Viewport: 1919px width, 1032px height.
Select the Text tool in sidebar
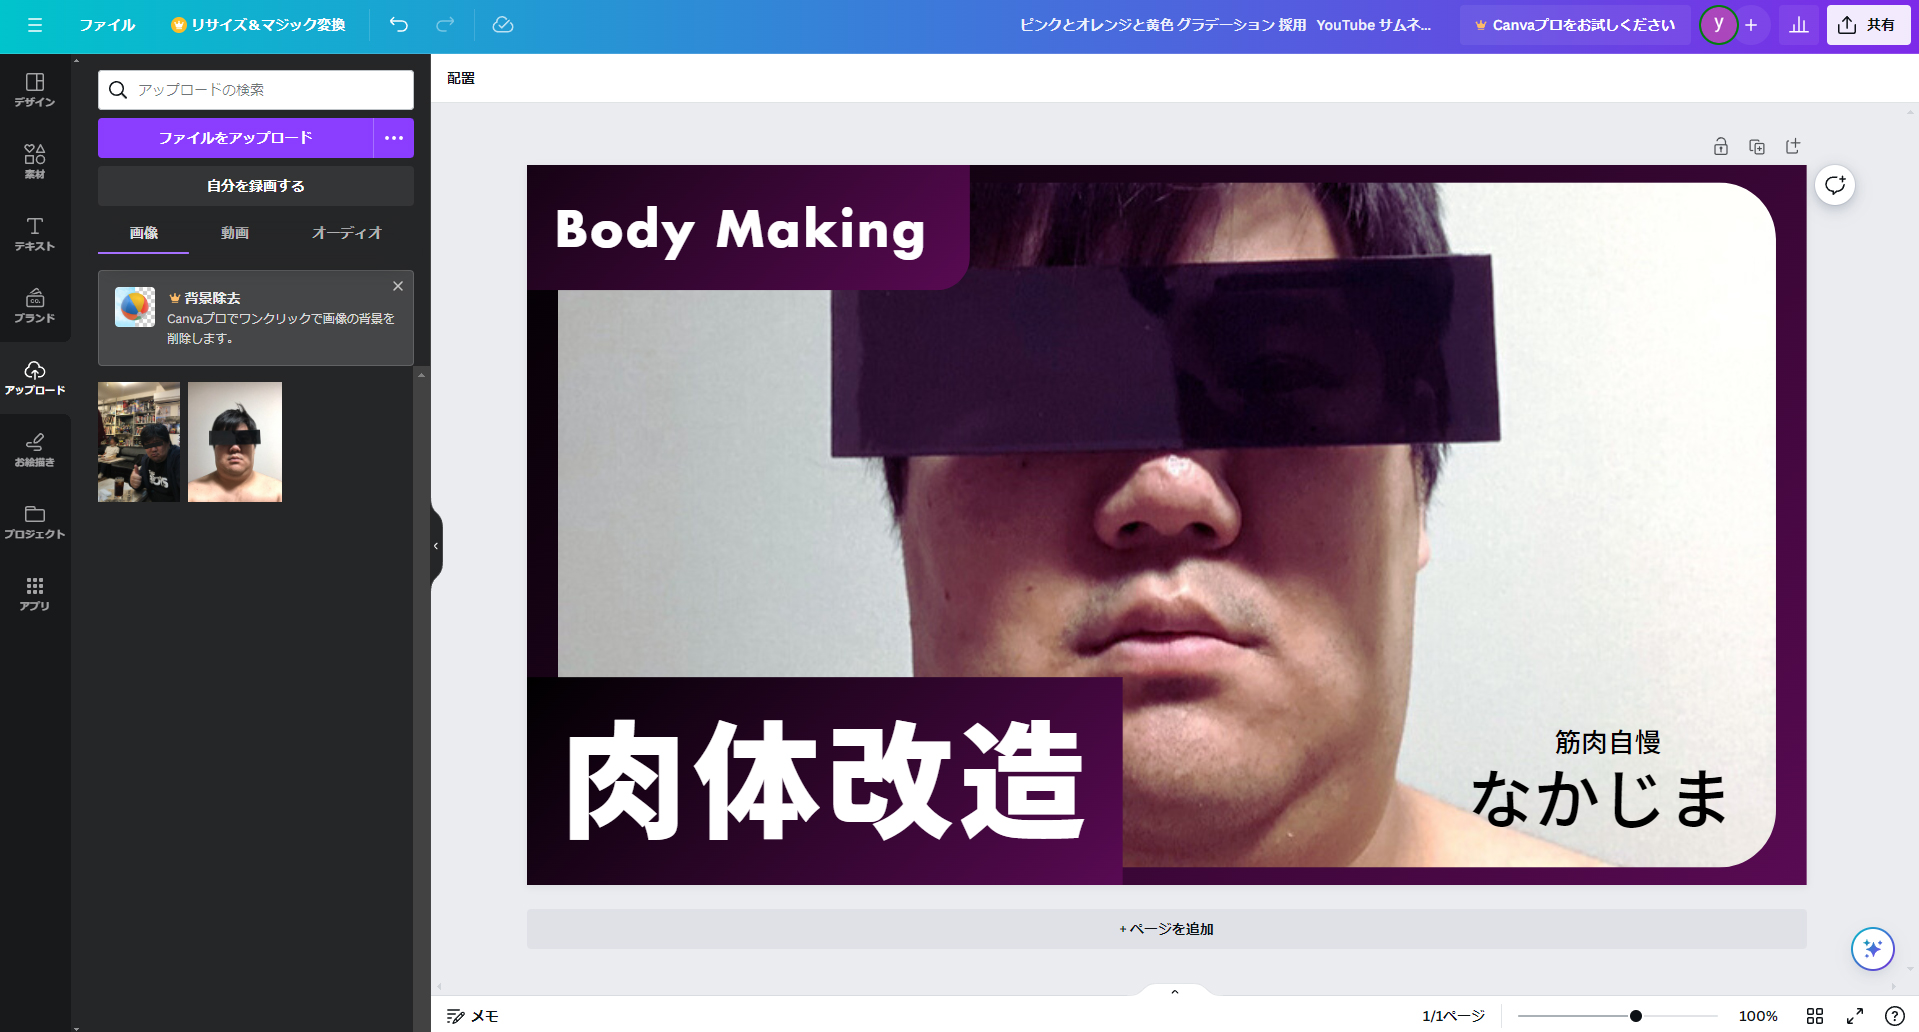(x=35, y=233)
